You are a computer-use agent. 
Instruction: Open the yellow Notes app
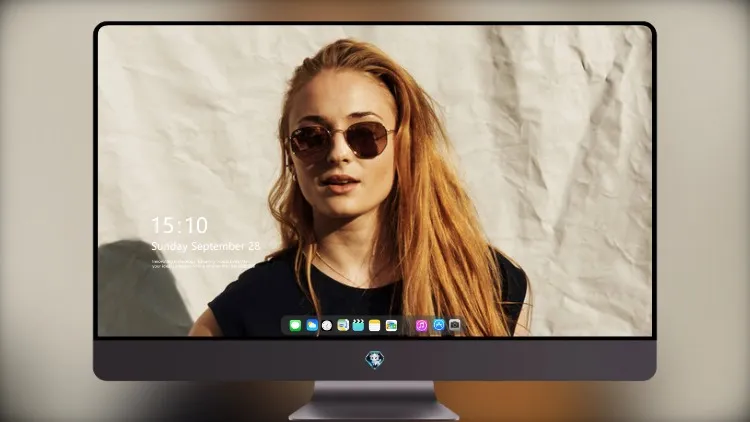pyautogui.click(x=375, y=326)
